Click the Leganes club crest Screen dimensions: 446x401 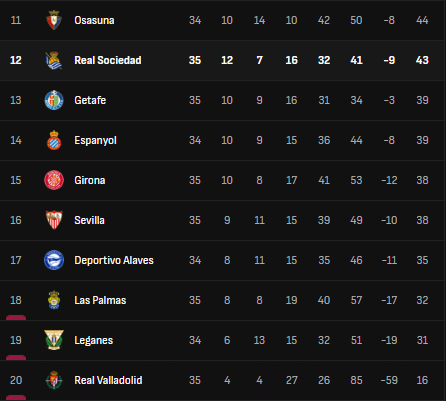[54, 340]
